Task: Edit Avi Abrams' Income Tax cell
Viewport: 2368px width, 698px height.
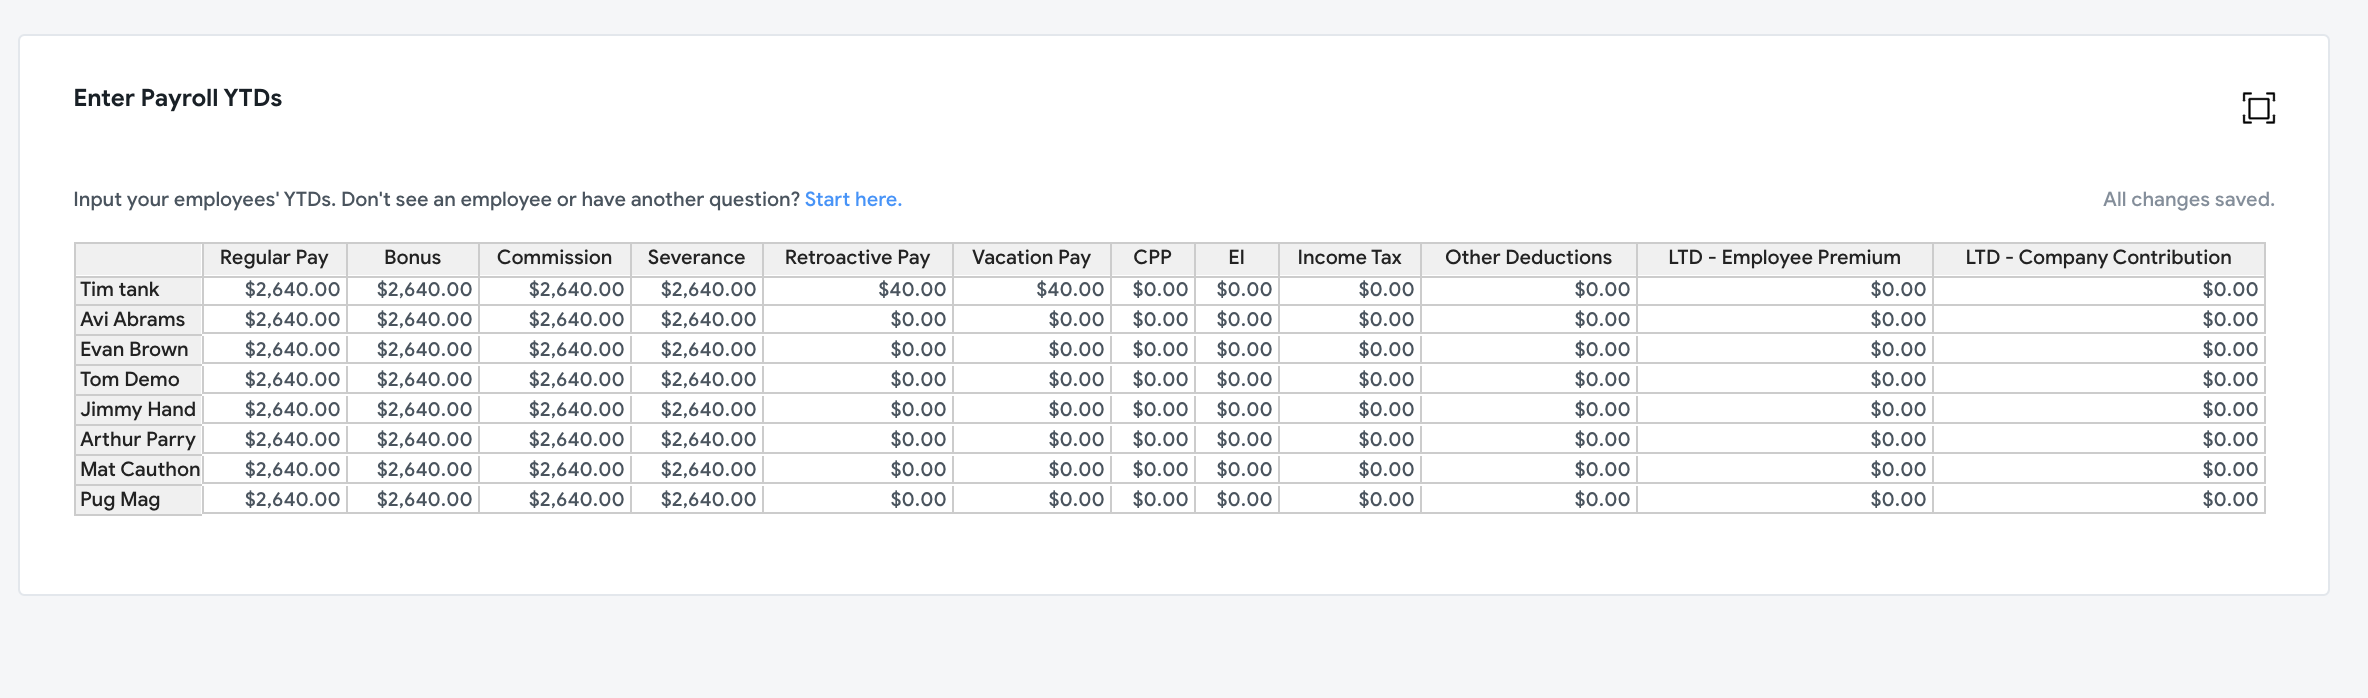Action: pyautogui.click(x=1350, y=320)
